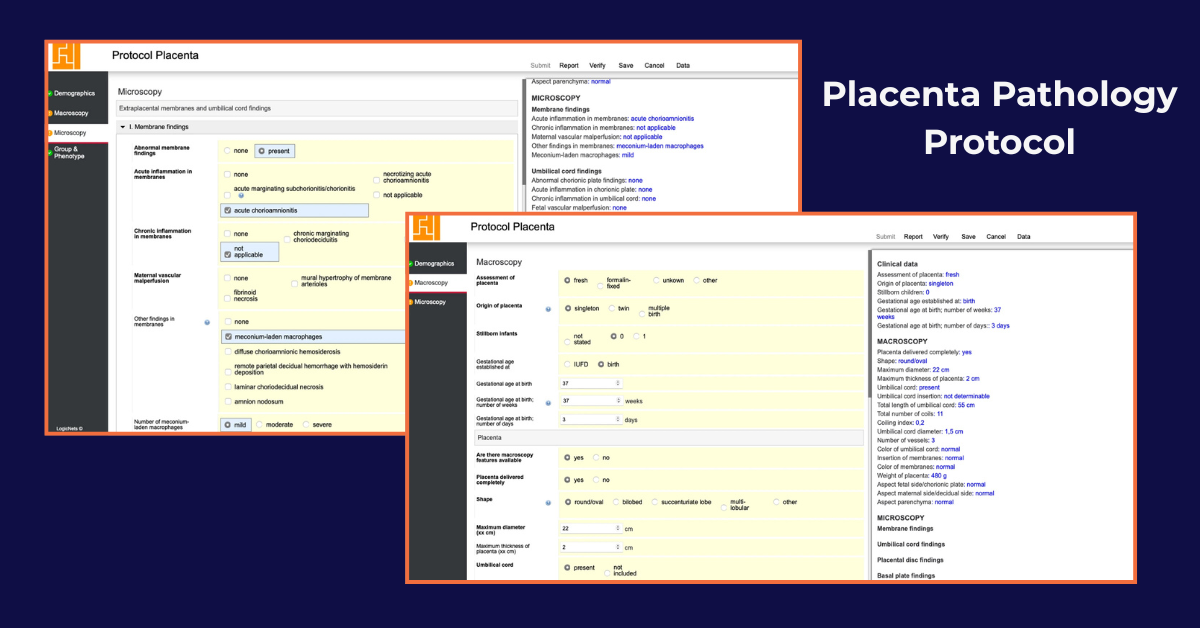Check diffuse chorioamnionic hemosiderosis
This screenshot has width=1200, height=628.
pos(229,352)
